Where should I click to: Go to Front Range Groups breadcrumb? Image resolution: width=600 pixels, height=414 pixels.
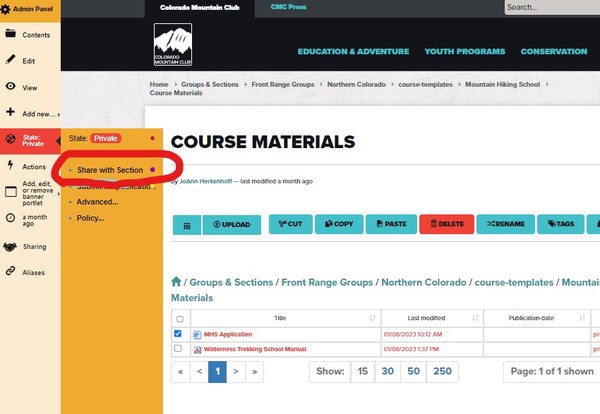[x=283, y=85]
